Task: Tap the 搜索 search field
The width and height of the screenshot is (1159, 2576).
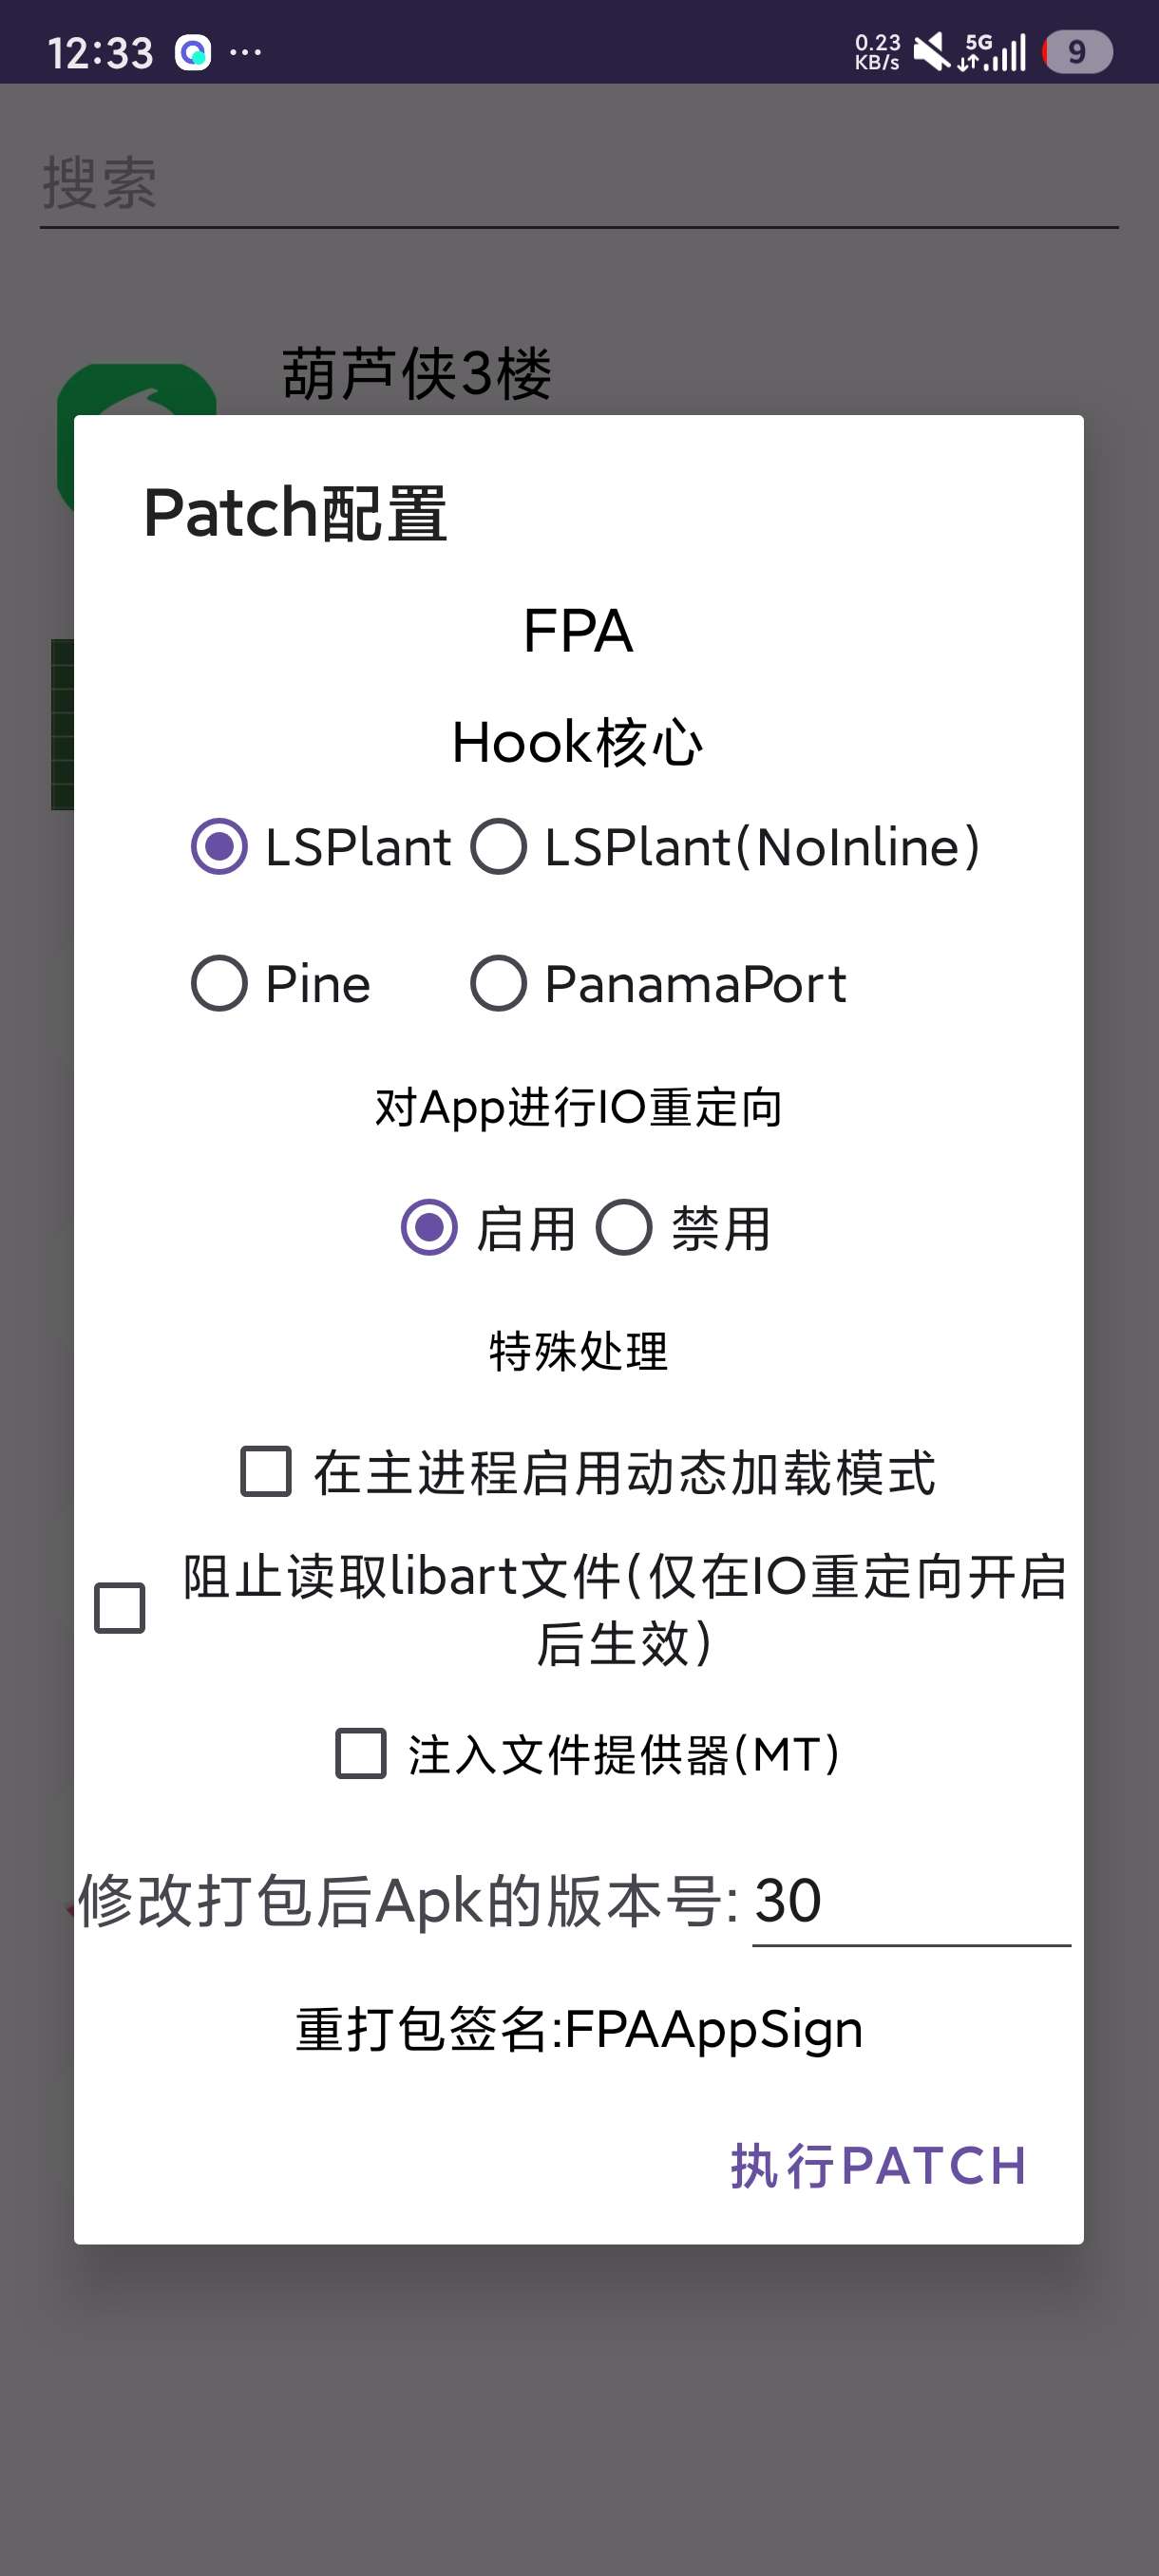Action: (579, 185)
